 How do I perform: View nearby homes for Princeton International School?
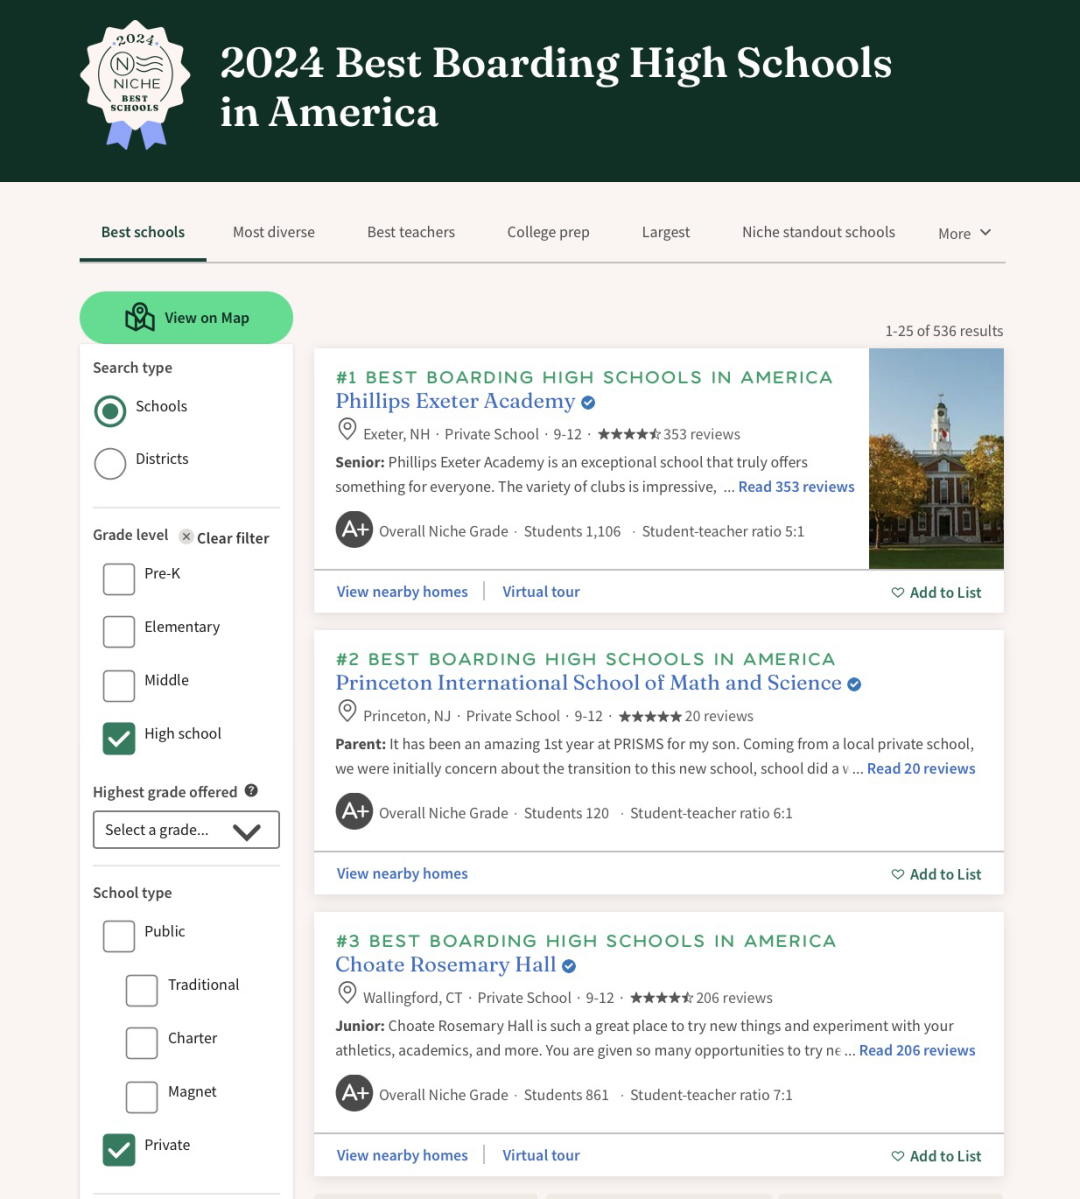tap(402, 874)
